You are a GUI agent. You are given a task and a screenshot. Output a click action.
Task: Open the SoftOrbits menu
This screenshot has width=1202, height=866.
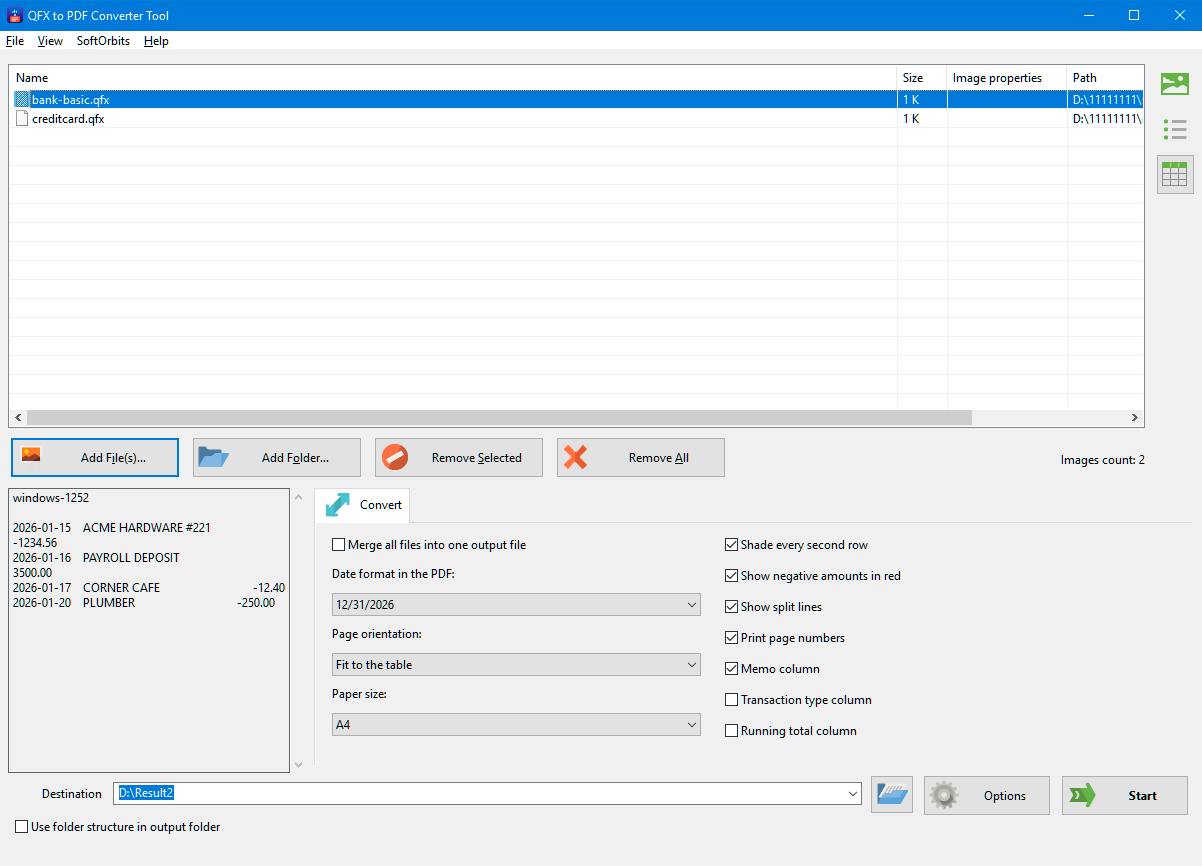103,41
